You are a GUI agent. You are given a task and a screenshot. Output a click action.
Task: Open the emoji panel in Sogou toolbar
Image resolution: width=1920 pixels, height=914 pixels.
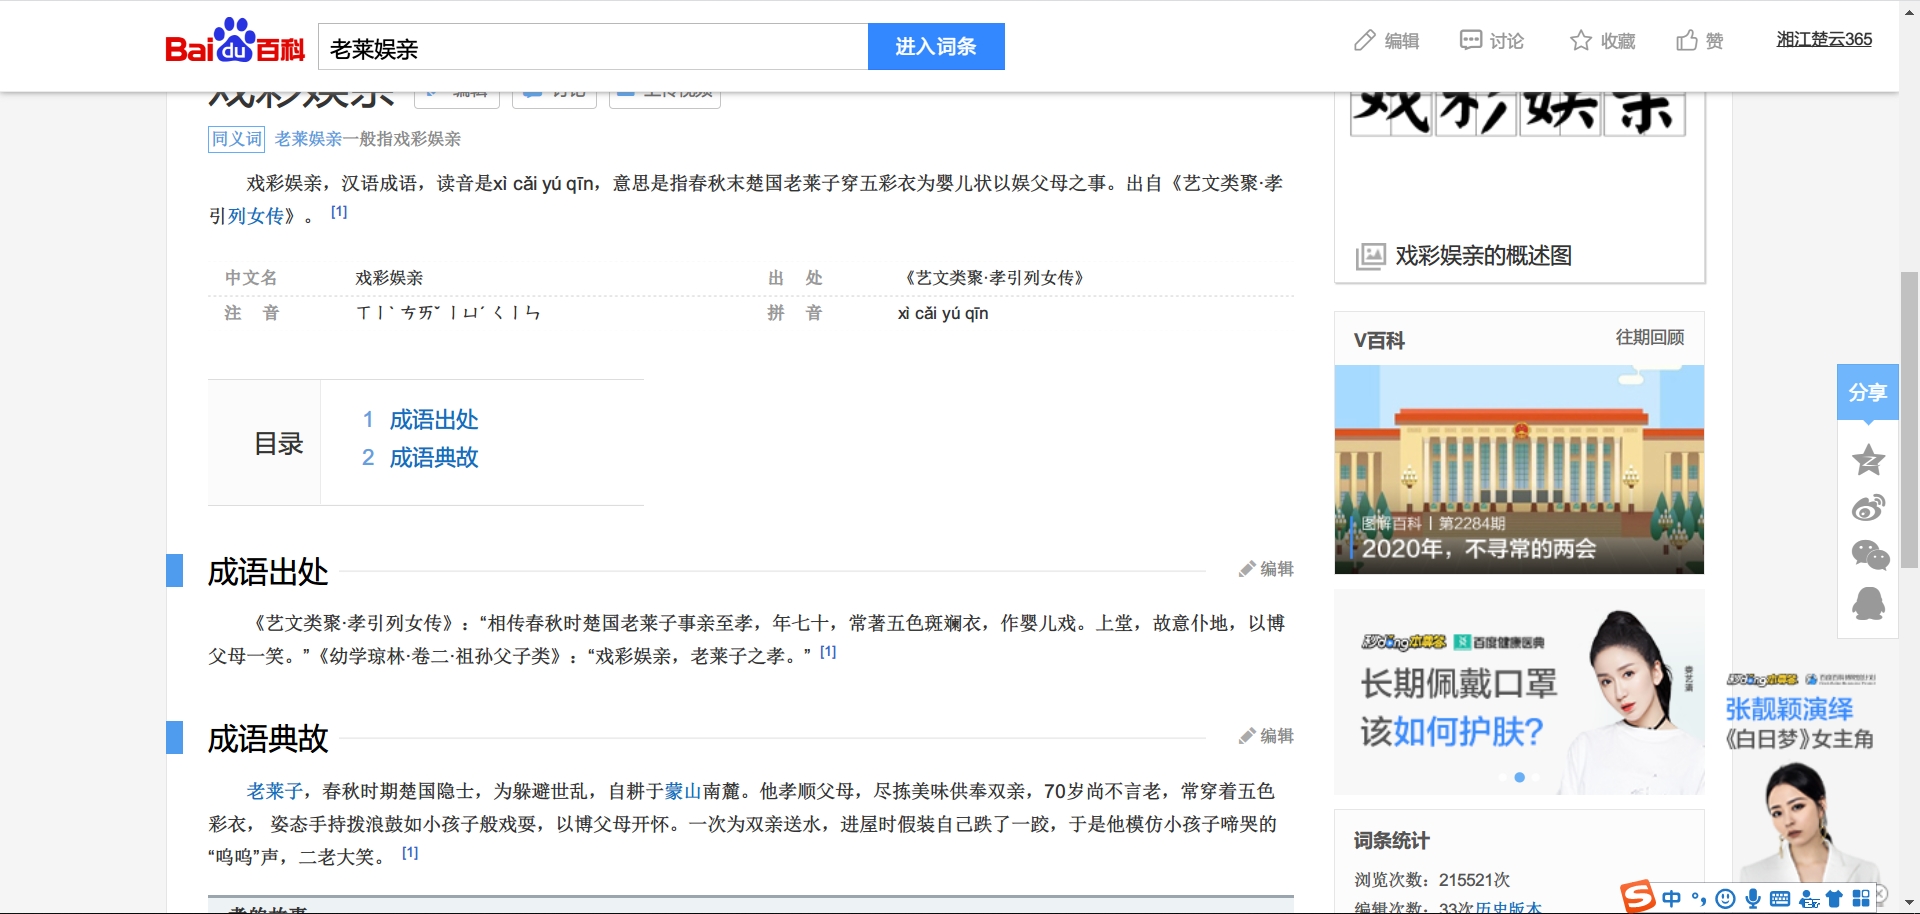tap(1725, 899)
